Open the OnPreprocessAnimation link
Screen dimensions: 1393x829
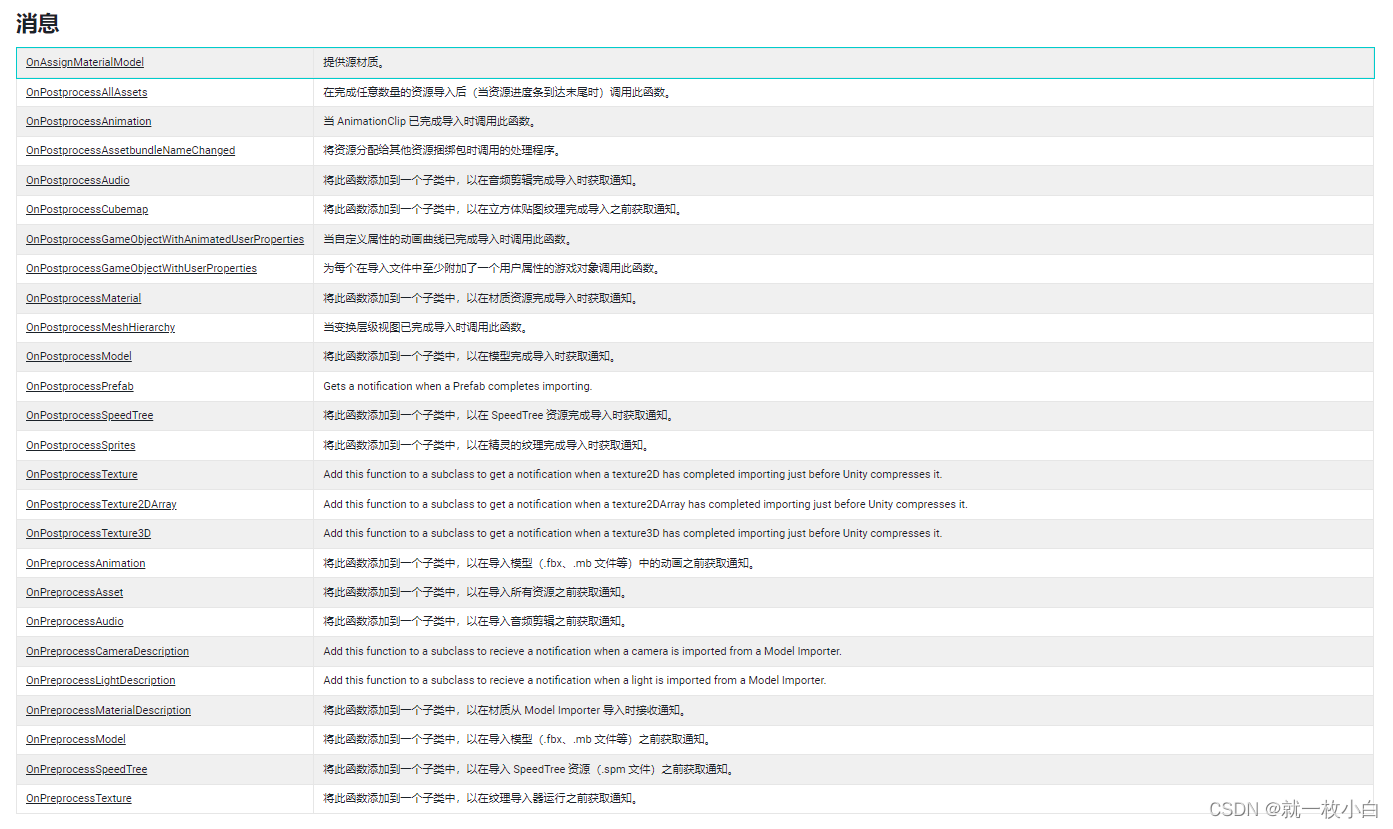85,563
